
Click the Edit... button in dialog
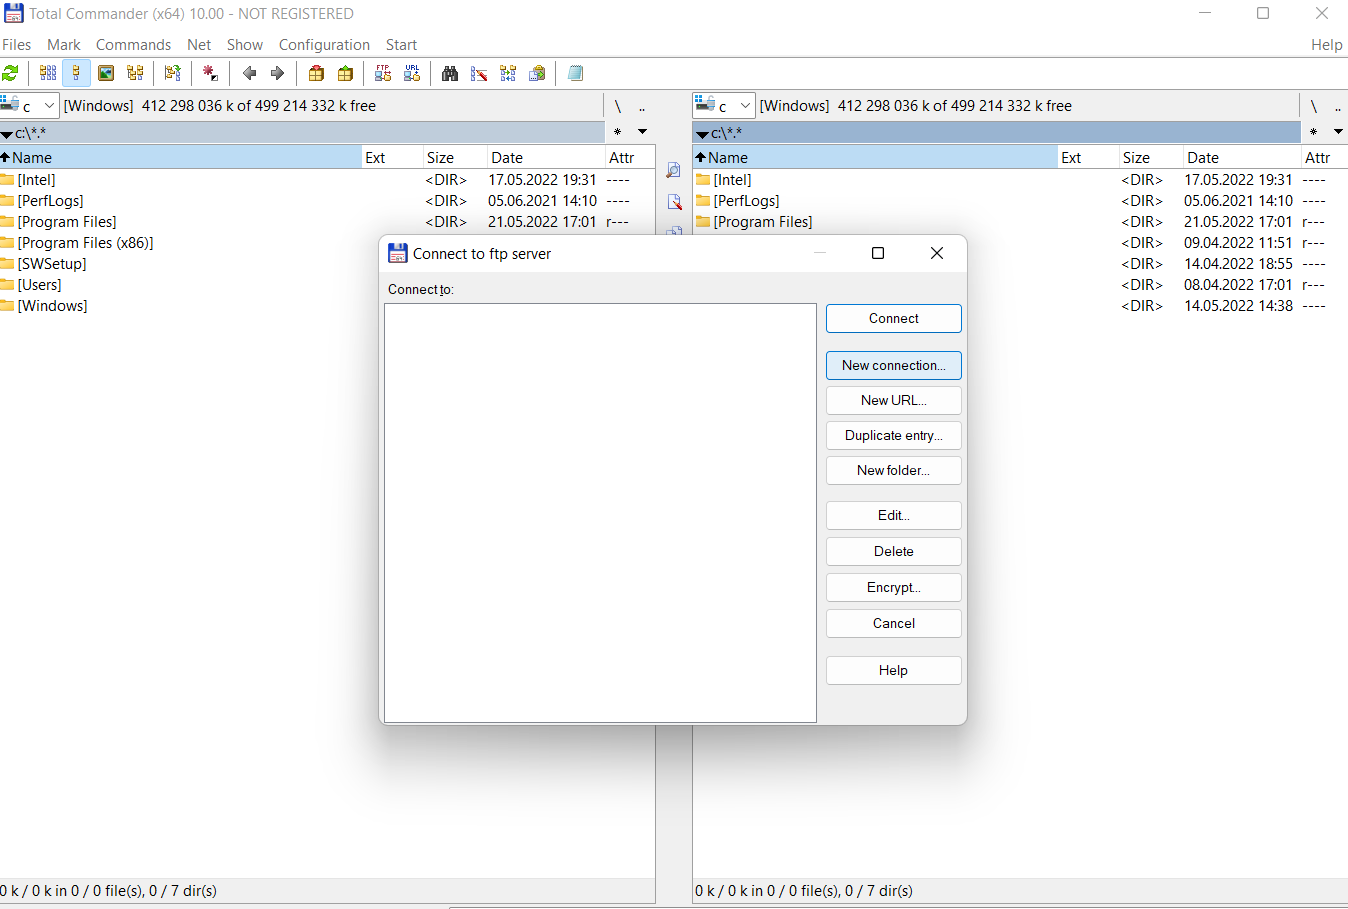point(894,515)
